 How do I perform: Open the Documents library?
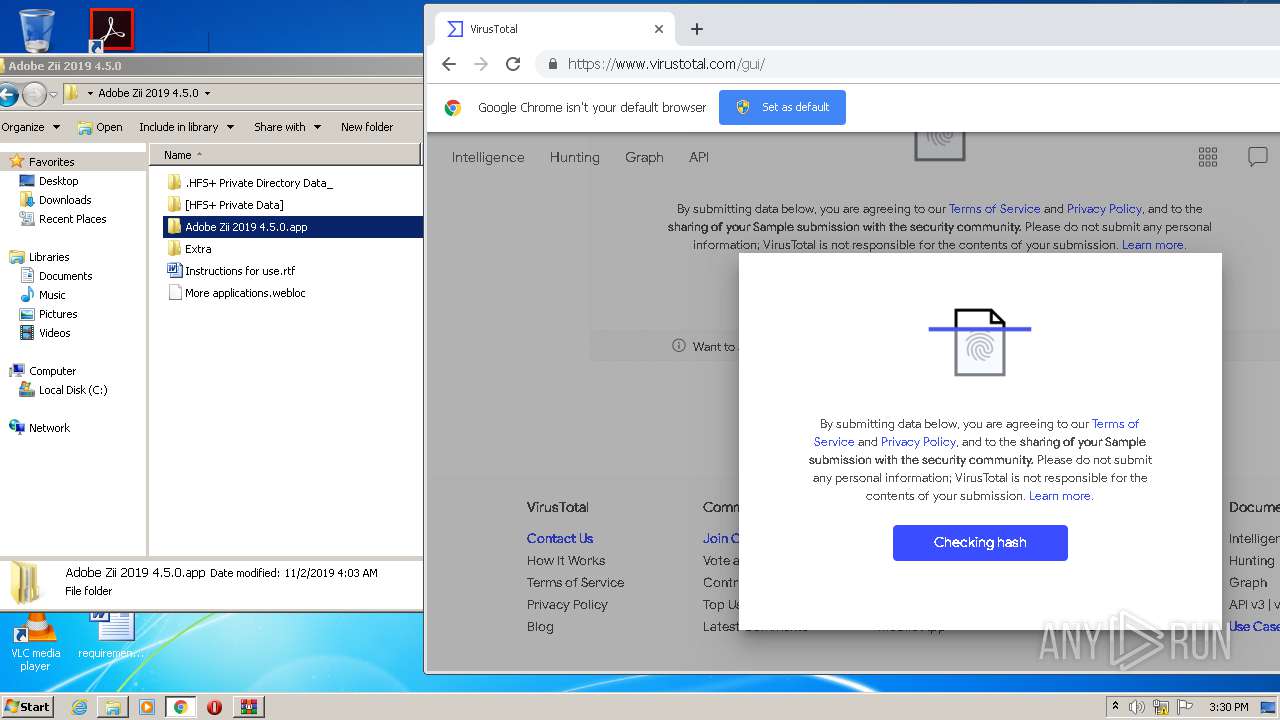65,276
